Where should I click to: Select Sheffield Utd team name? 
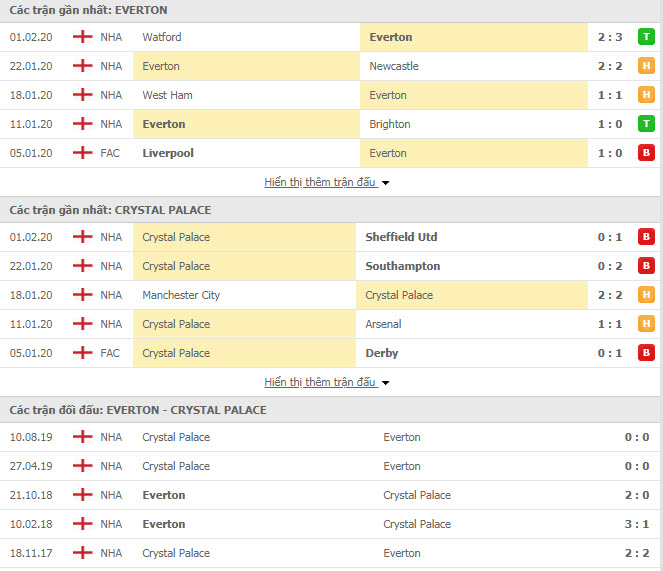[x=401, y=237]
